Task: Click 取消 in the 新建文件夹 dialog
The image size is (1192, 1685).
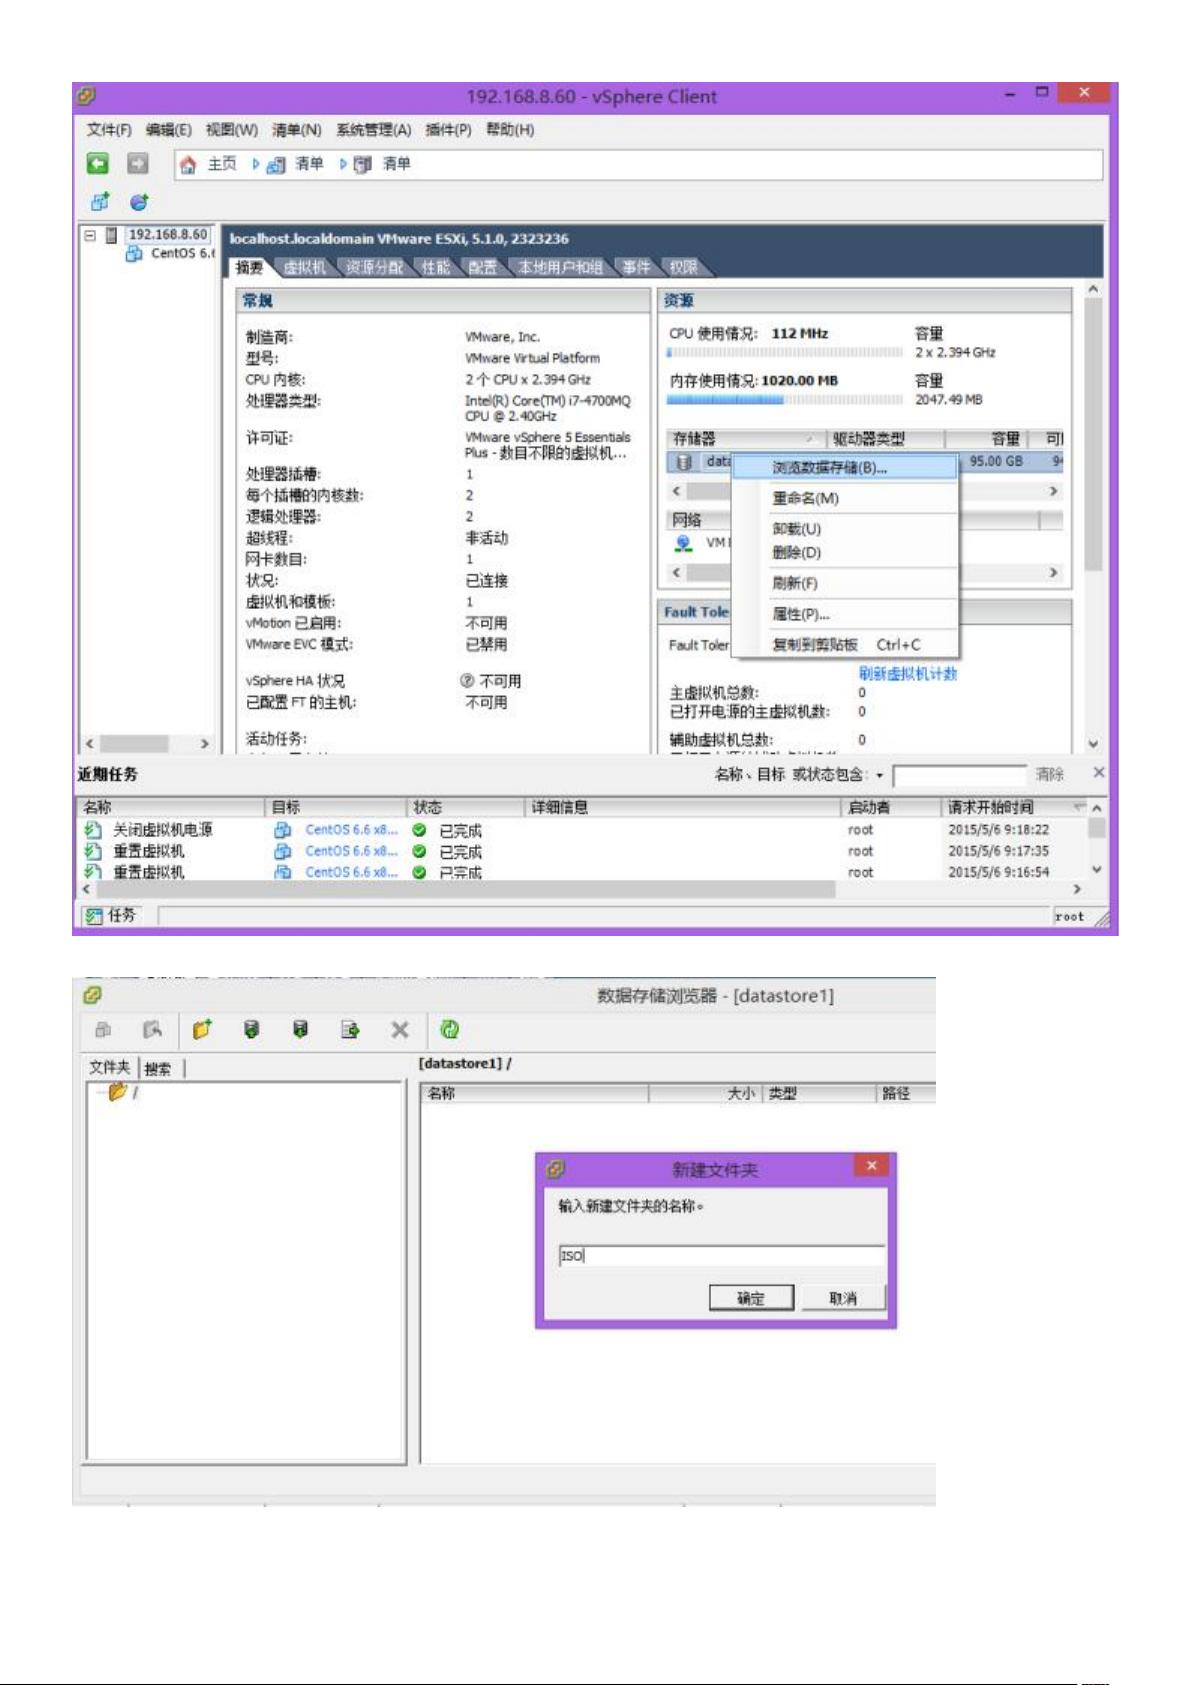Action: (843, 1298)
